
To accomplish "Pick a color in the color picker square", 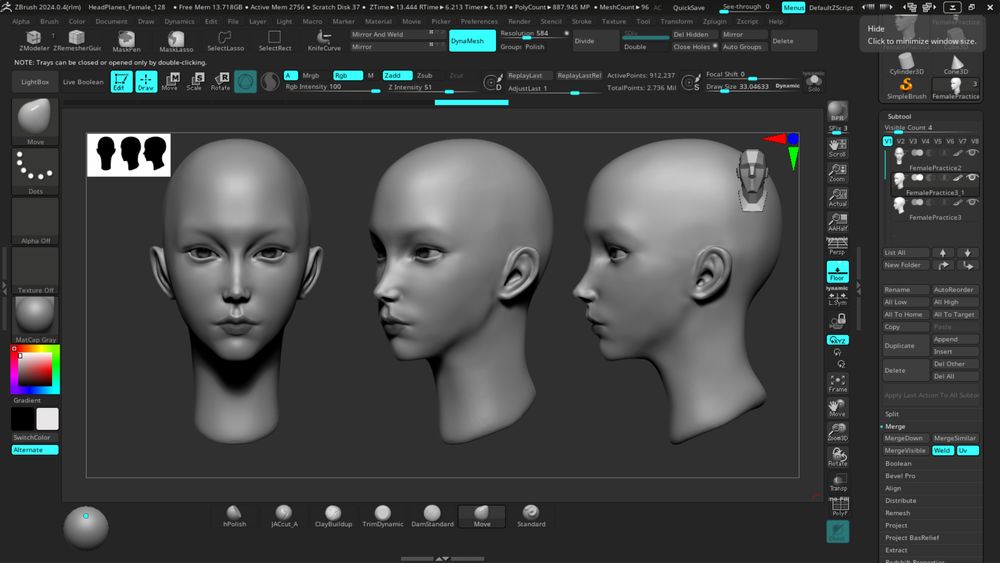I will click(34, 369).
